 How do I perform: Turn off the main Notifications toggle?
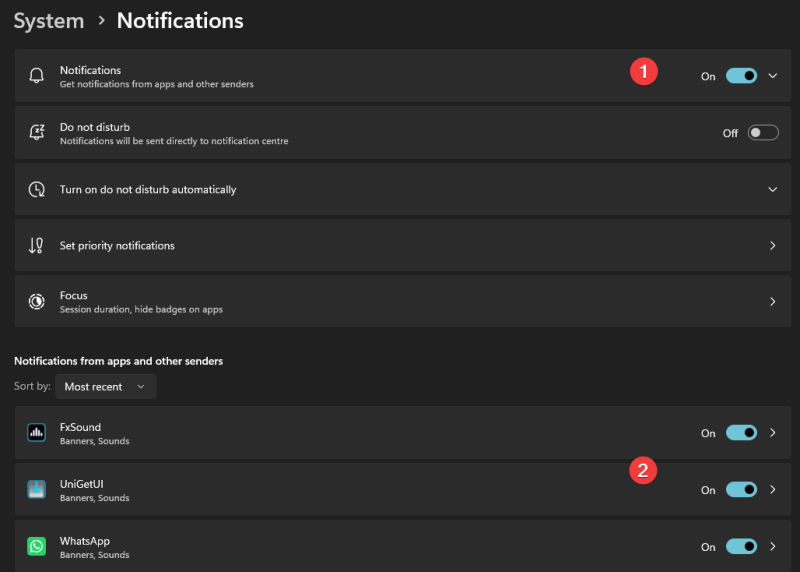[x=741, y=76]
